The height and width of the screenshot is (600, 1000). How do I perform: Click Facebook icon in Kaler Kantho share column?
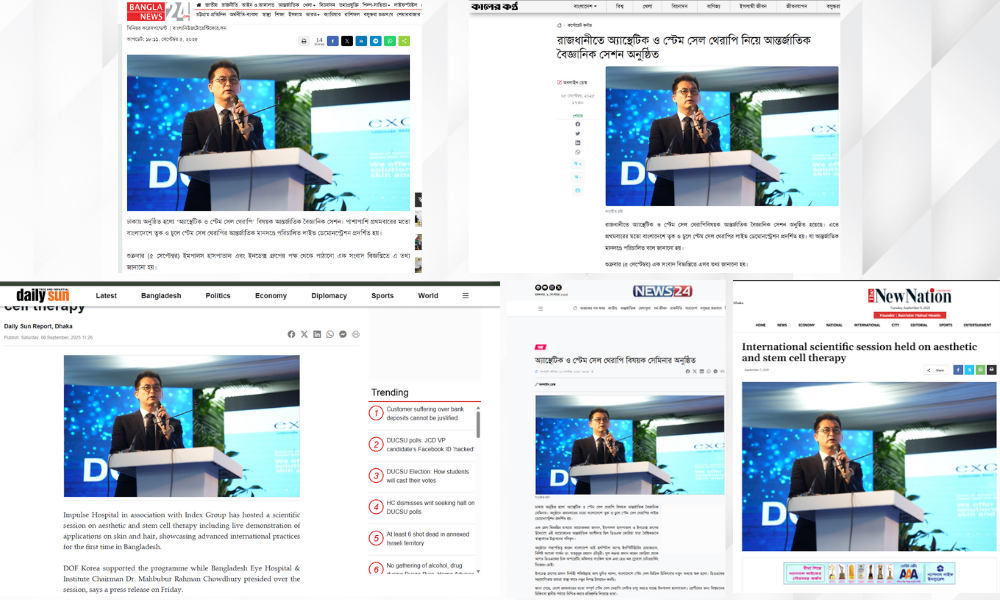[578, 124]
